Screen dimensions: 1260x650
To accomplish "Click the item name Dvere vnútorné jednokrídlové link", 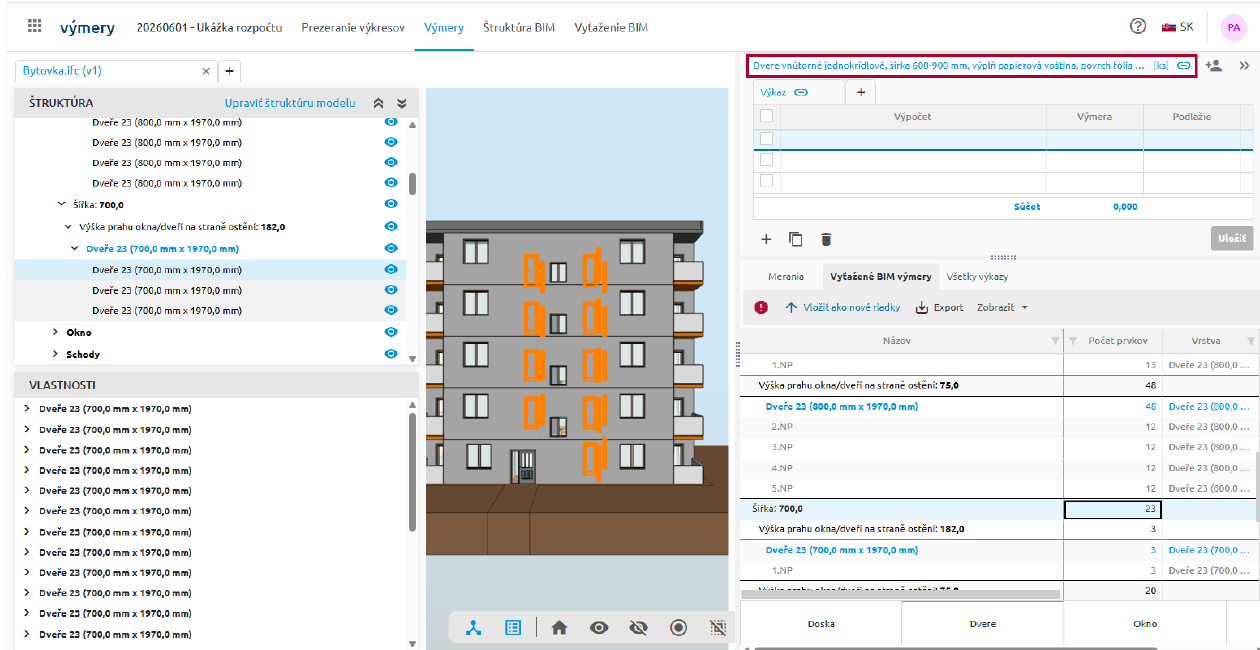I will pos(947,65).
